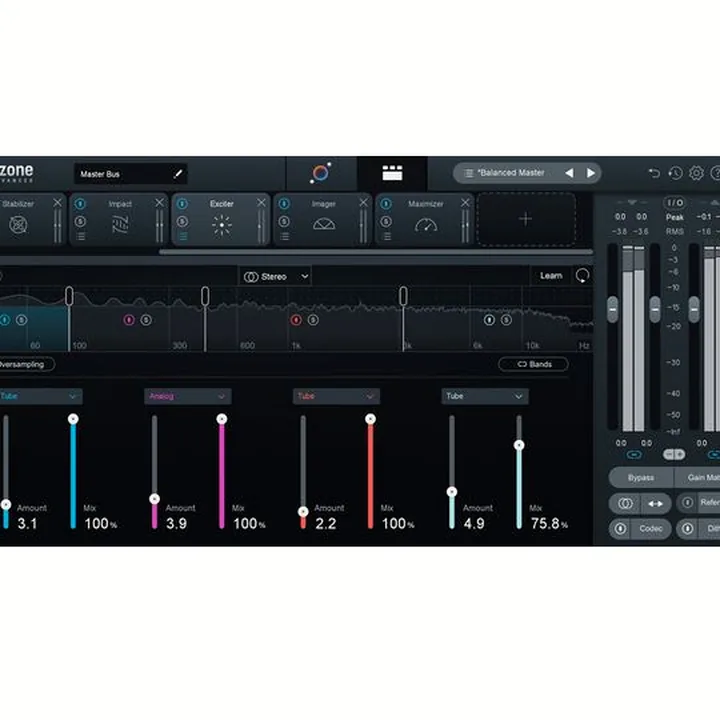
Task: Click the reset circular arrow beside Learn
Action: 582,276
